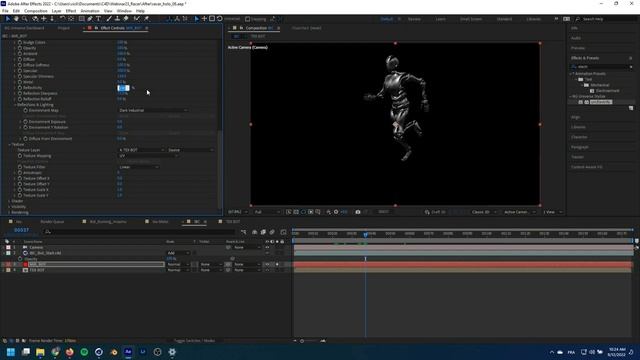Select the Eraser tool

pyautogui.click(x=126, y=19)
